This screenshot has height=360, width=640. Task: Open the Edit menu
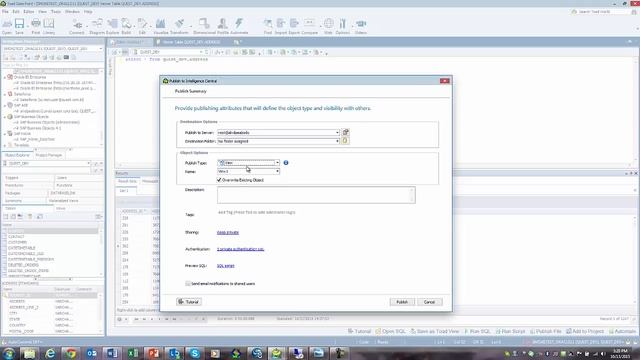click(16, 11)
